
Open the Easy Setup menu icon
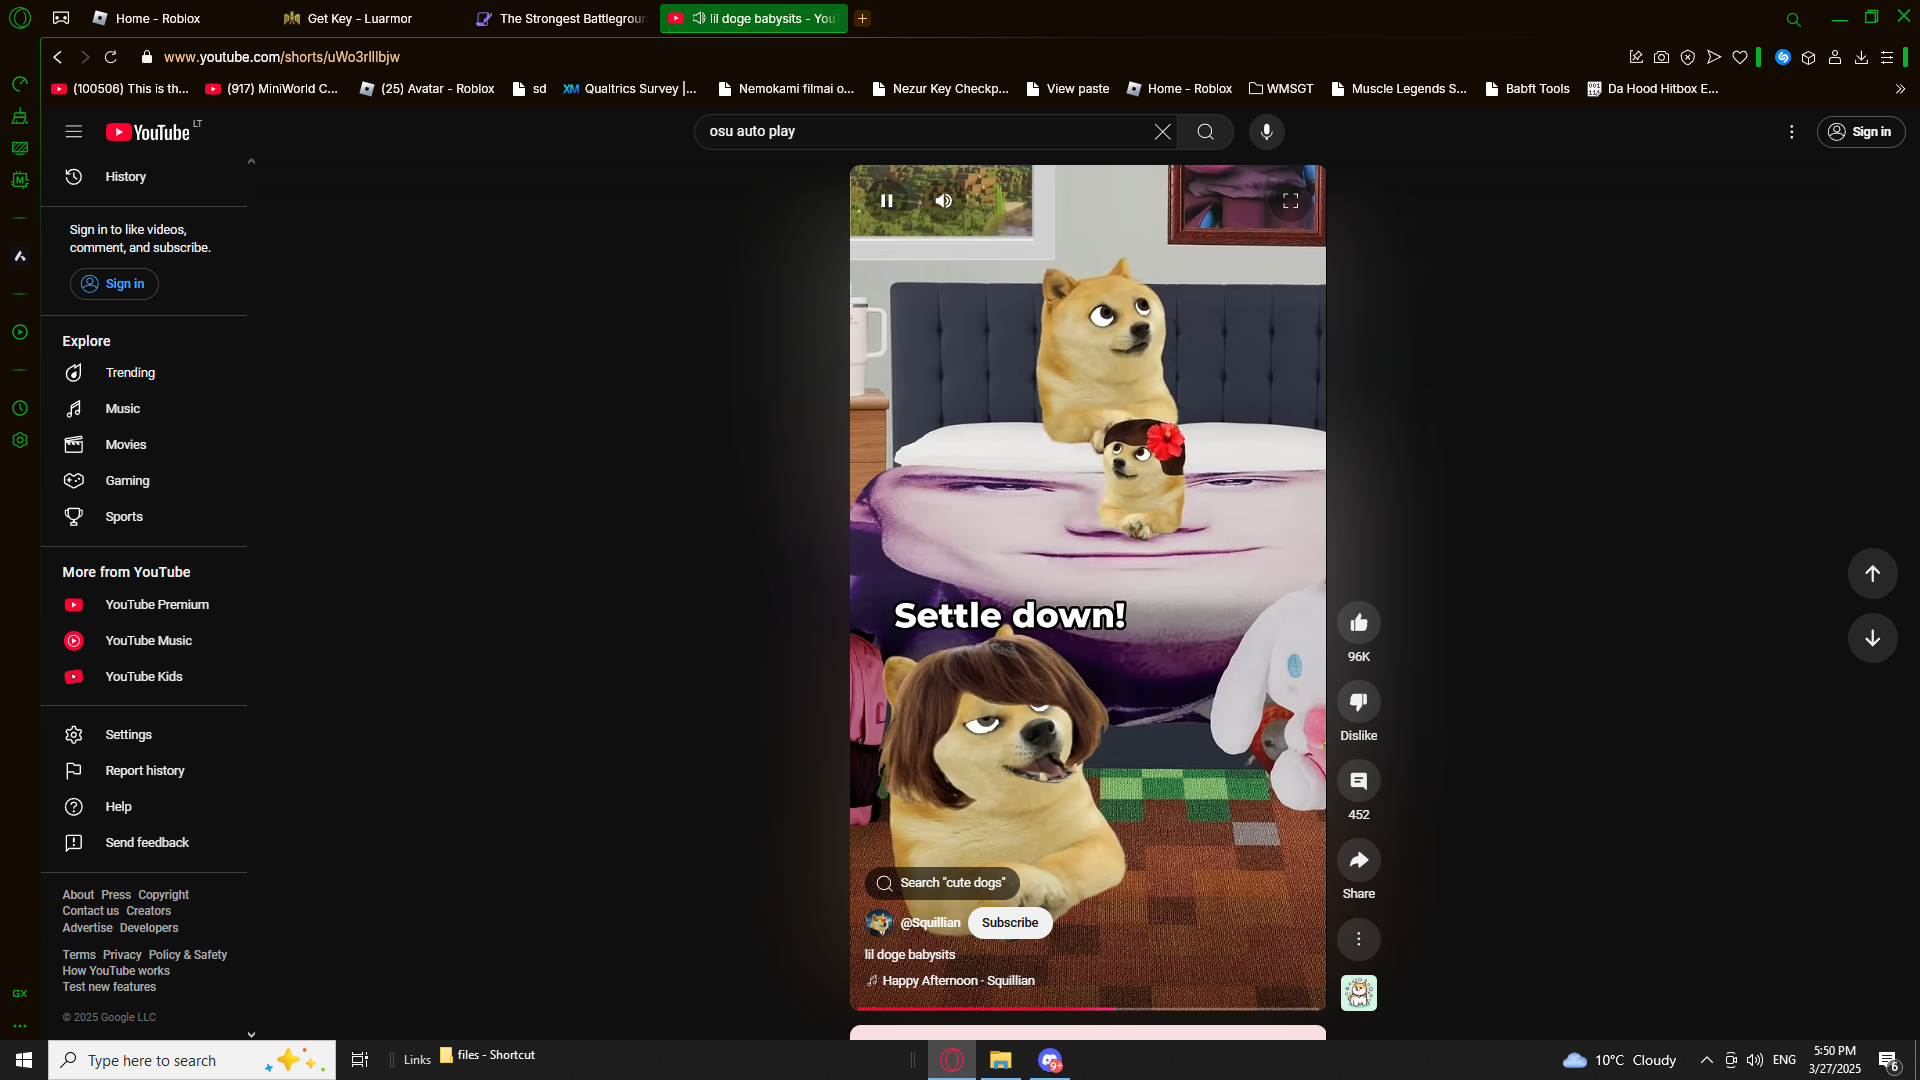(x=1887, y=58)
